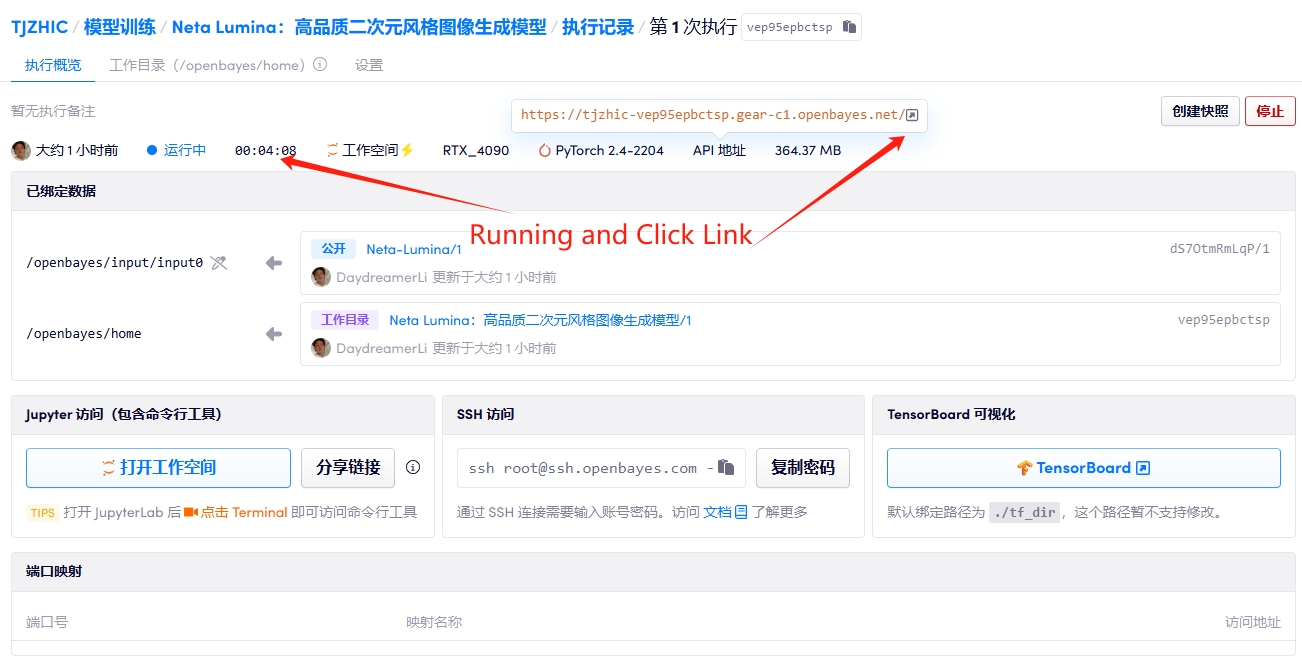
Task: Click the external link icon after the API URL
Action: (x=912, y=115)
